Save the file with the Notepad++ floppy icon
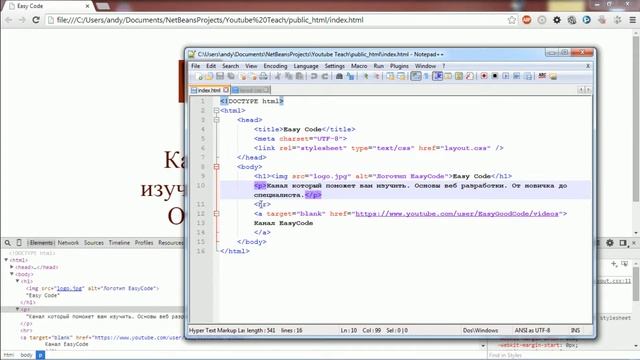The height and width of the screenshot is (360, 640). tap(220, 76)
